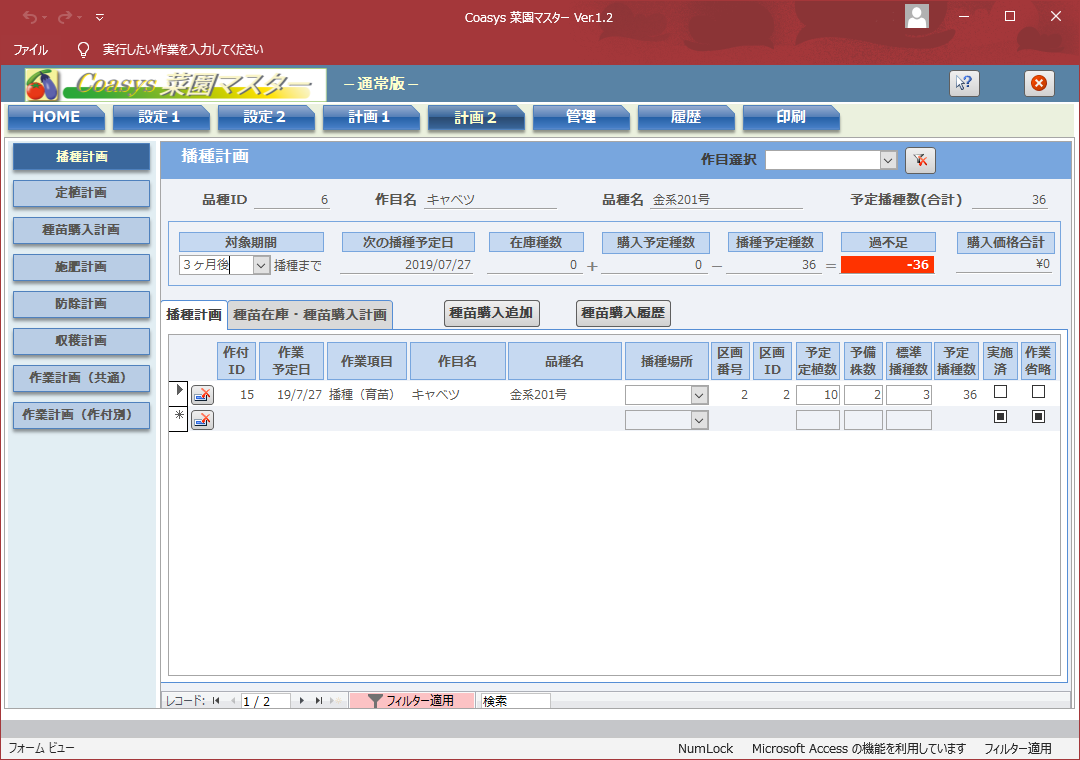
Task: Check 実施済 checkbox for キャベツ row
Action: click(1000, 392)
